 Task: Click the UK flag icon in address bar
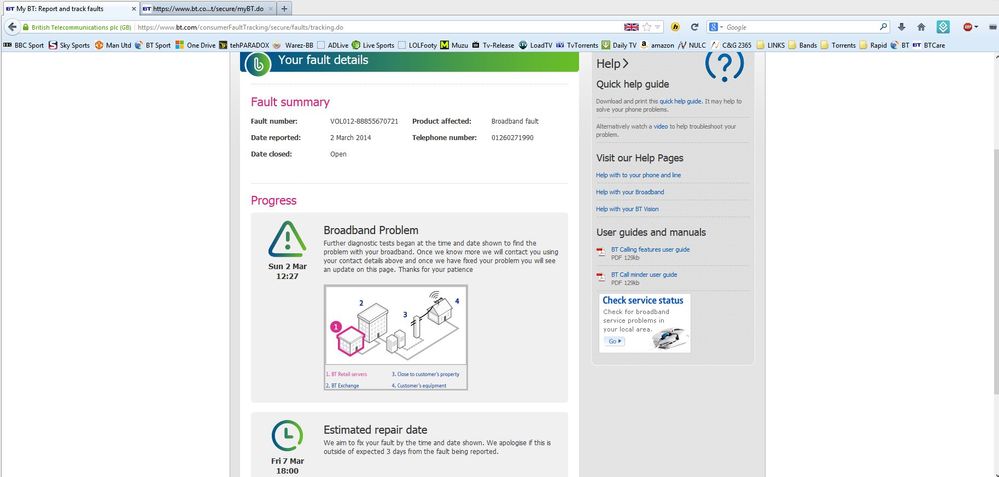(x=631, y=27)
